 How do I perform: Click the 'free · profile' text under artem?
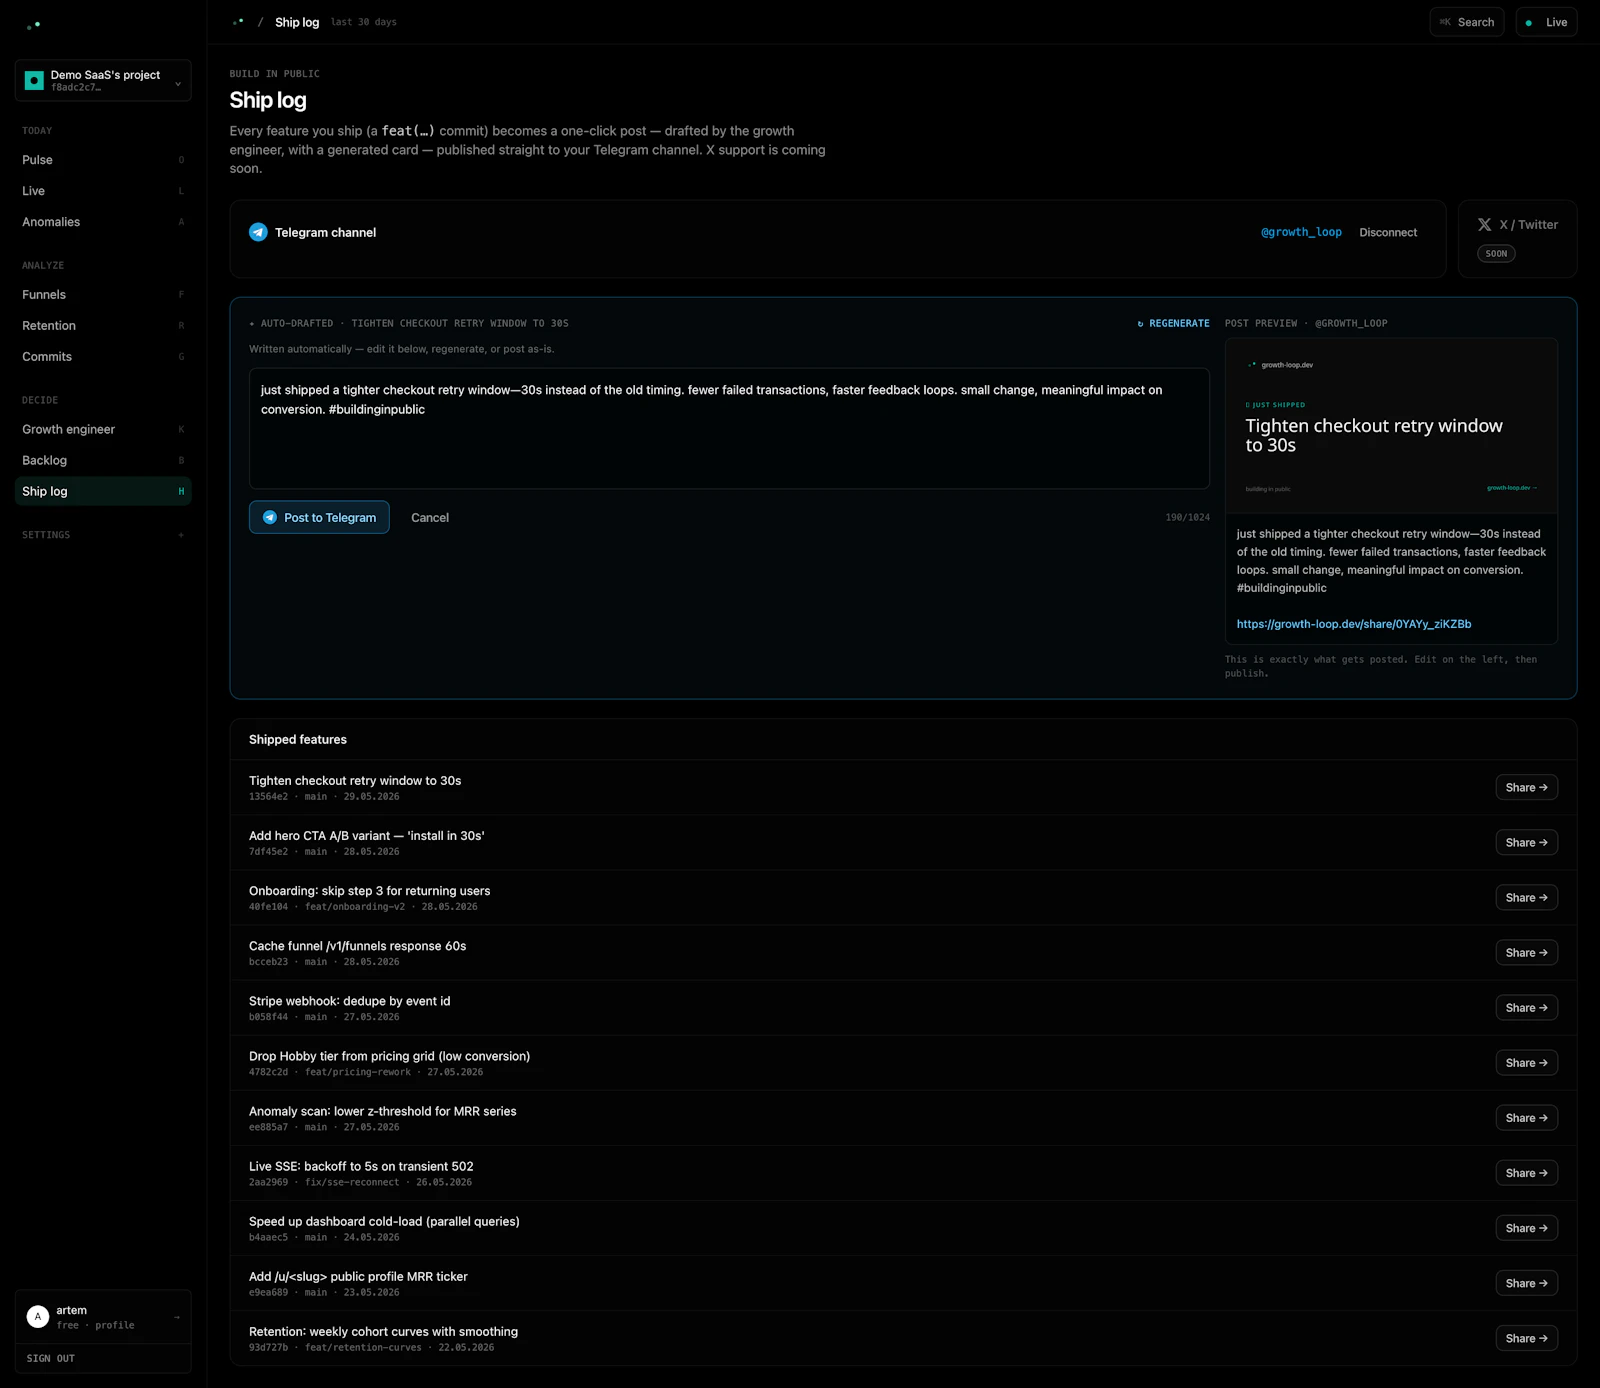pyautogui.click(x=95, y=1325)
